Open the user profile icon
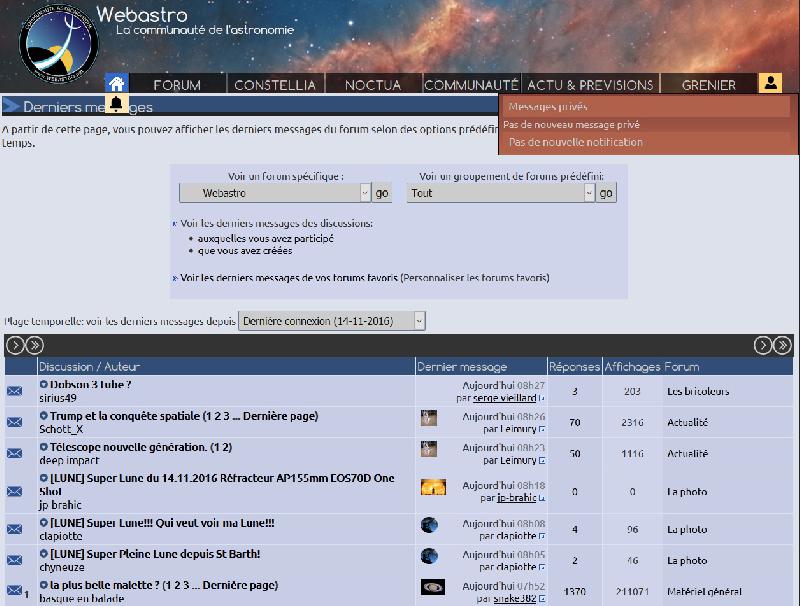 click(x=770, y=83)
